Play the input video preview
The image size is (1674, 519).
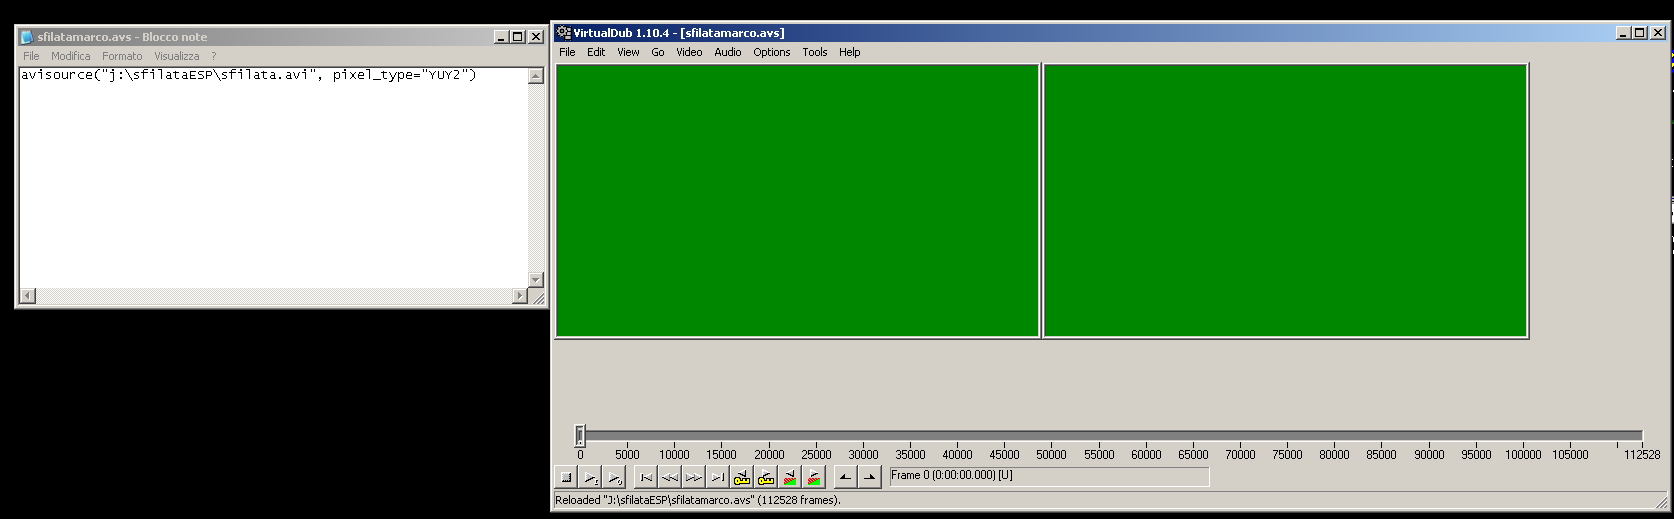click(591, 478)
